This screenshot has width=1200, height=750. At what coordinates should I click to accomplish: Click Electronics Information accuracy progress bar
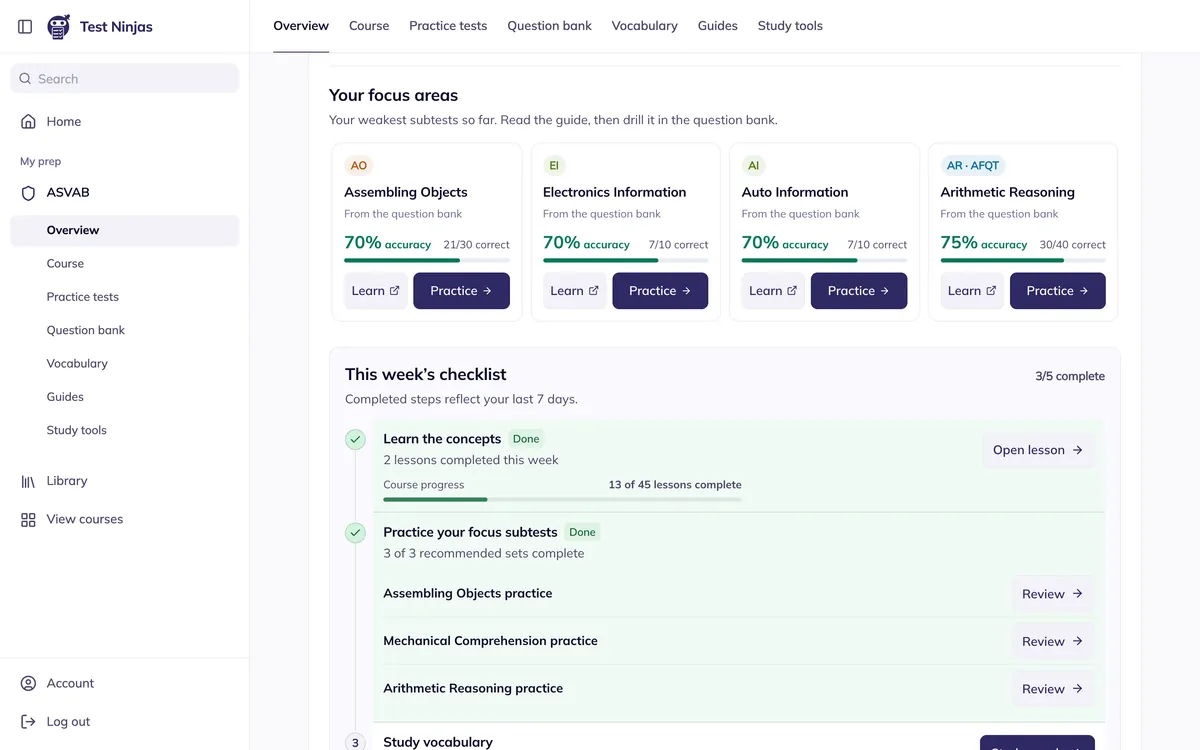(x=625, y=260)
